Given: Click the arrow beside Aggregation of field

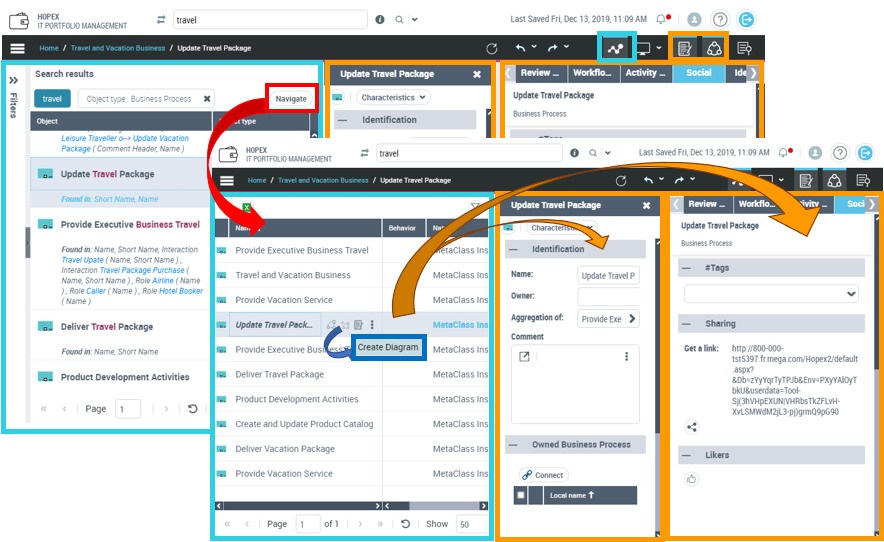Looking at the screenshot, I should point(631,319).
